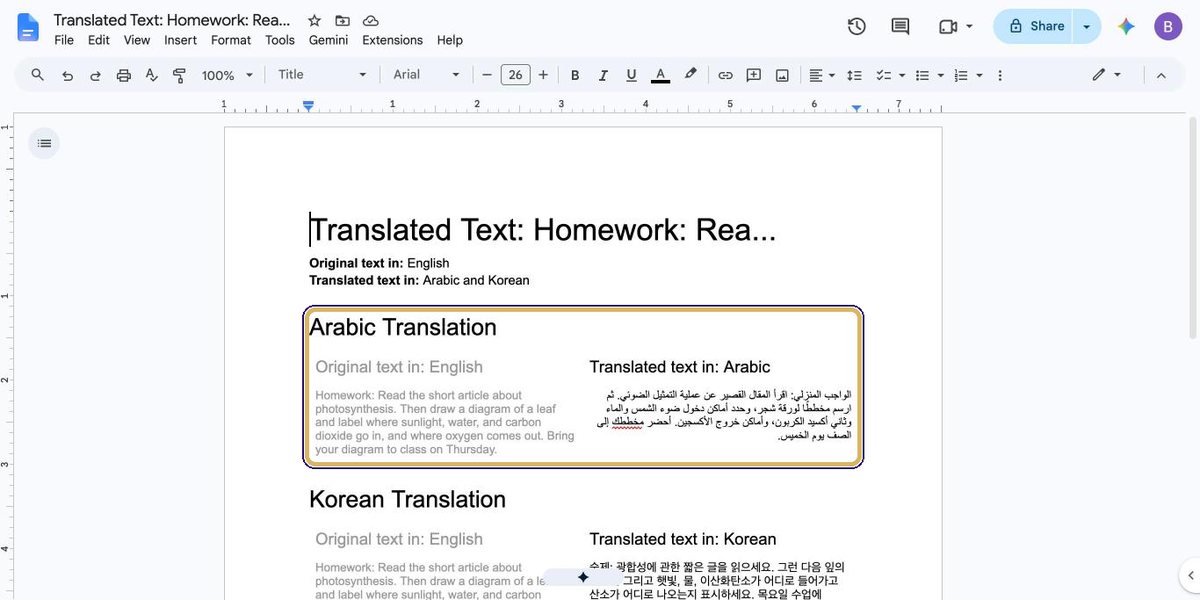Screen dimensions: 1200x600
Task: Open version history clock icon
Action: pos(856,27)
